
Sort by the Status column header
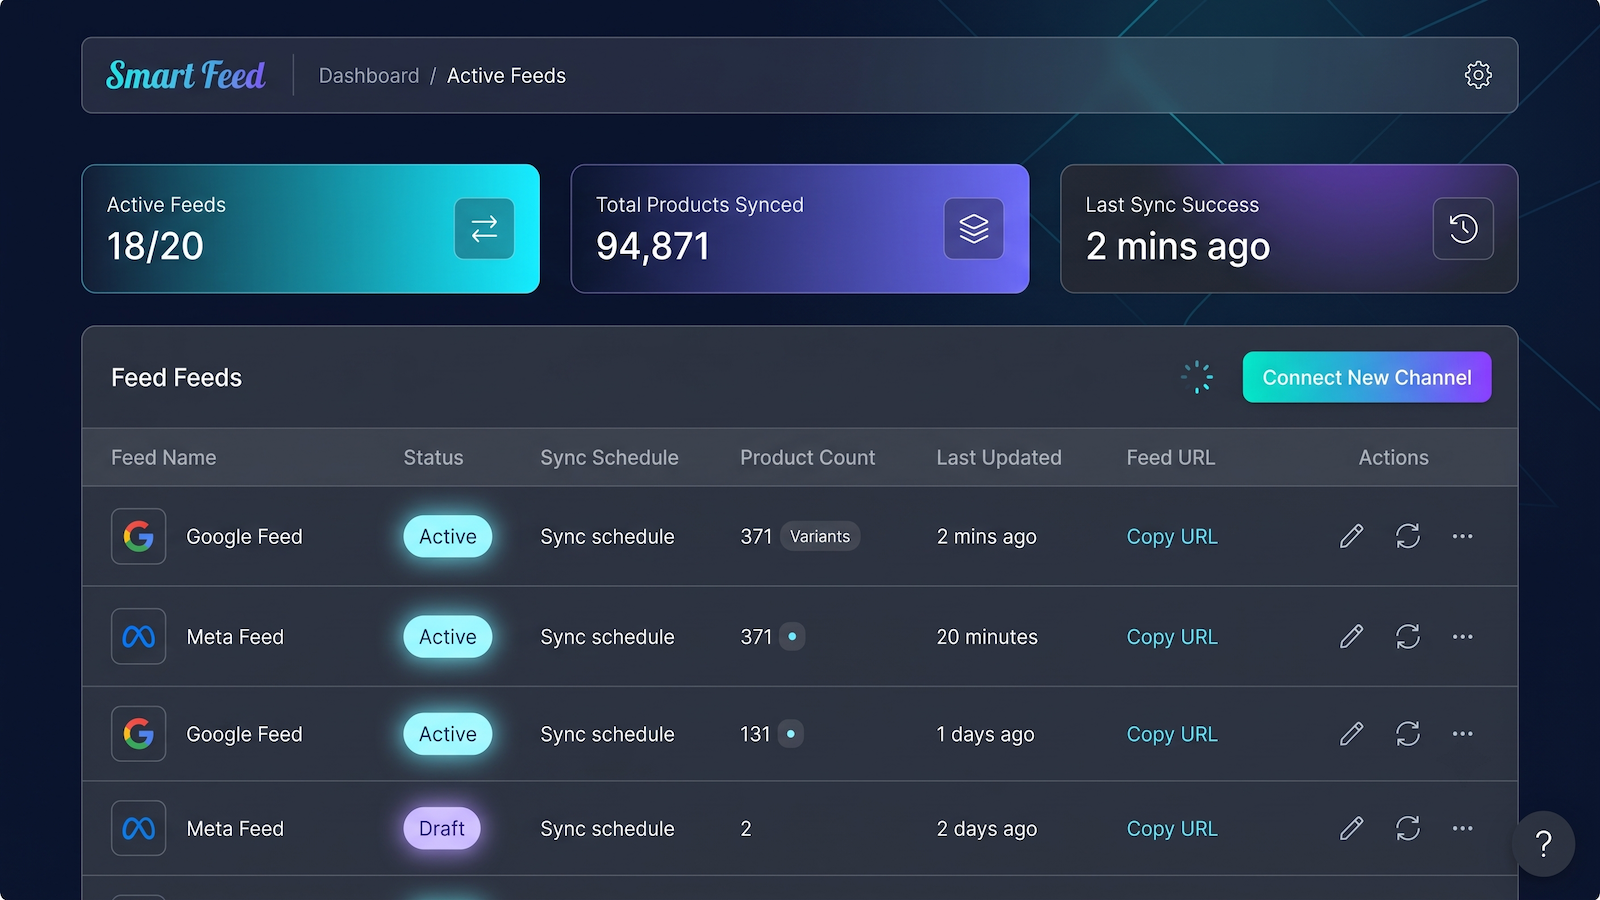(x=433, y=458)
